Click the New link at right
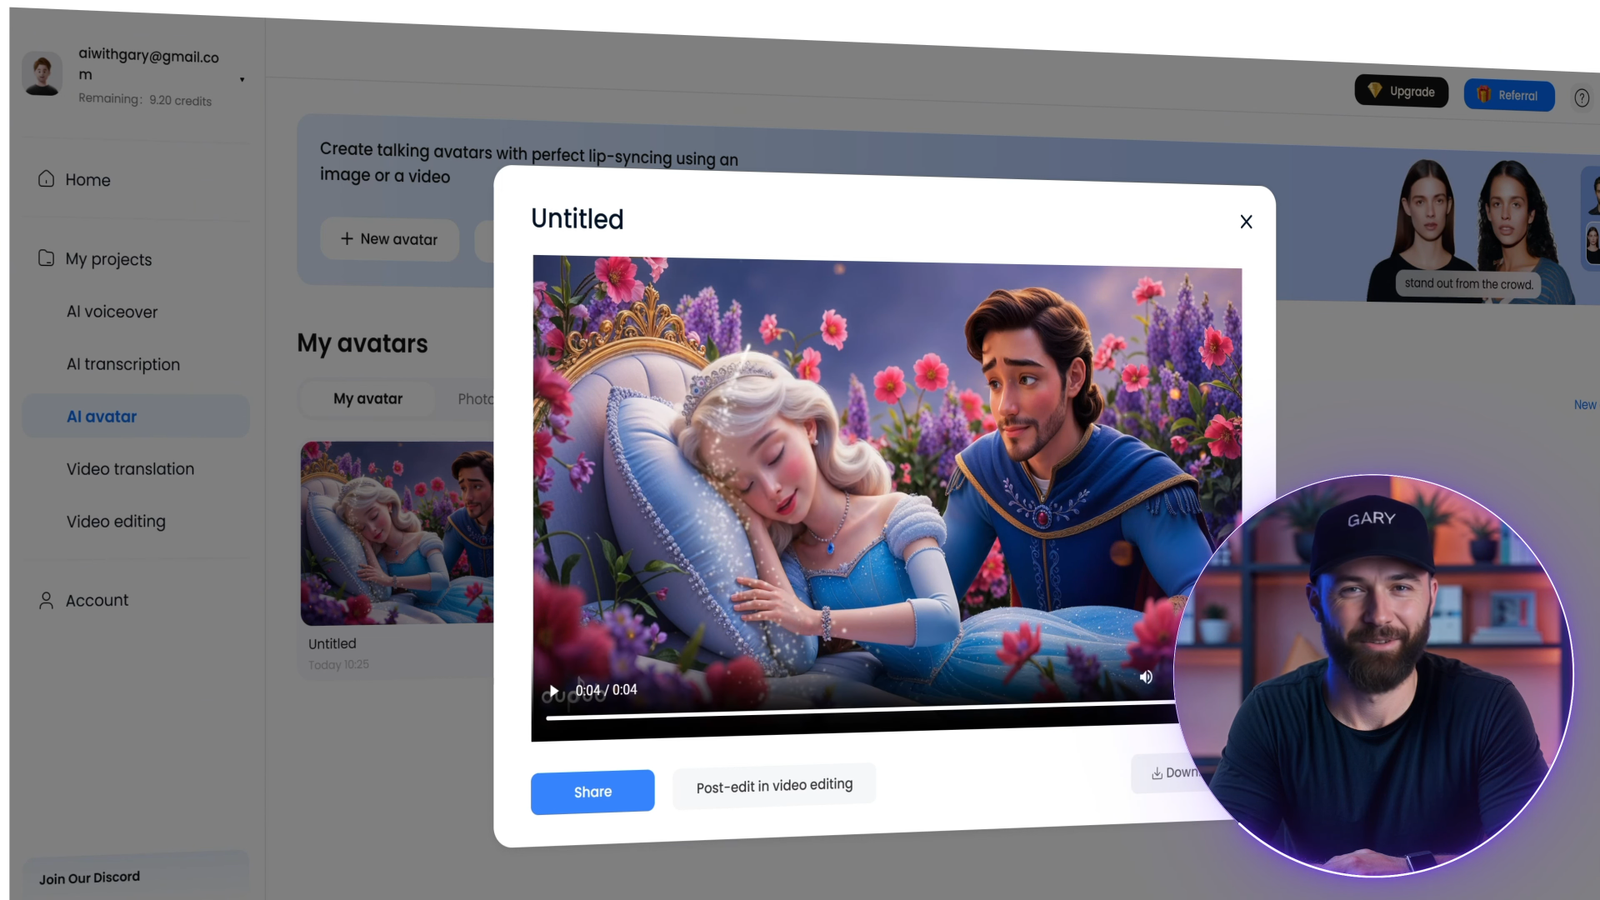1600x900 pixels. 1585,405
